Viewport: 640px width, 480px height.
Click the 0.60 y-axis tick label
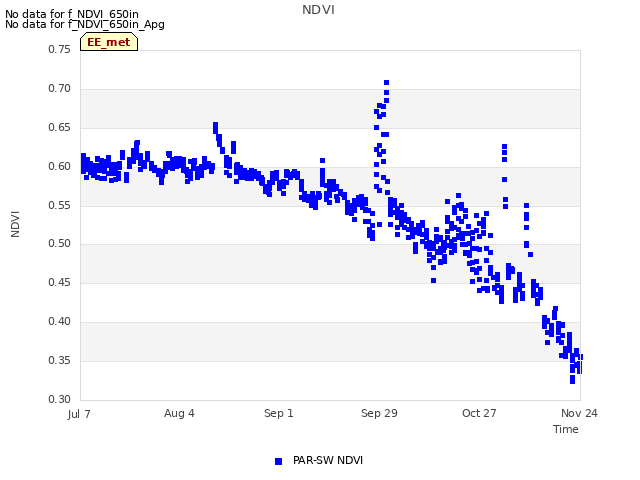coord(60,166)
